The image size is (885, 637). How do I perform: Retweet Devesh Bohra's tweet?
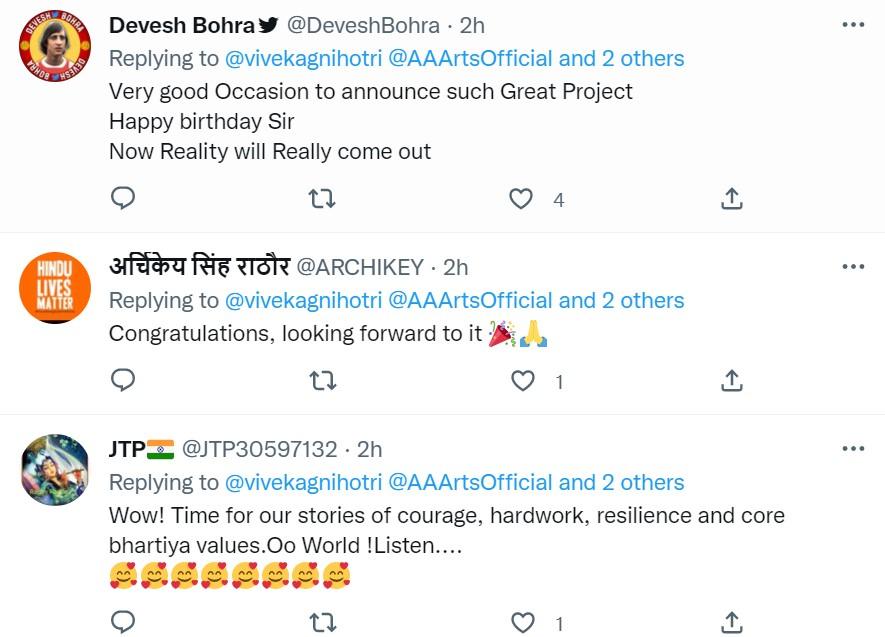click(322, 198)
